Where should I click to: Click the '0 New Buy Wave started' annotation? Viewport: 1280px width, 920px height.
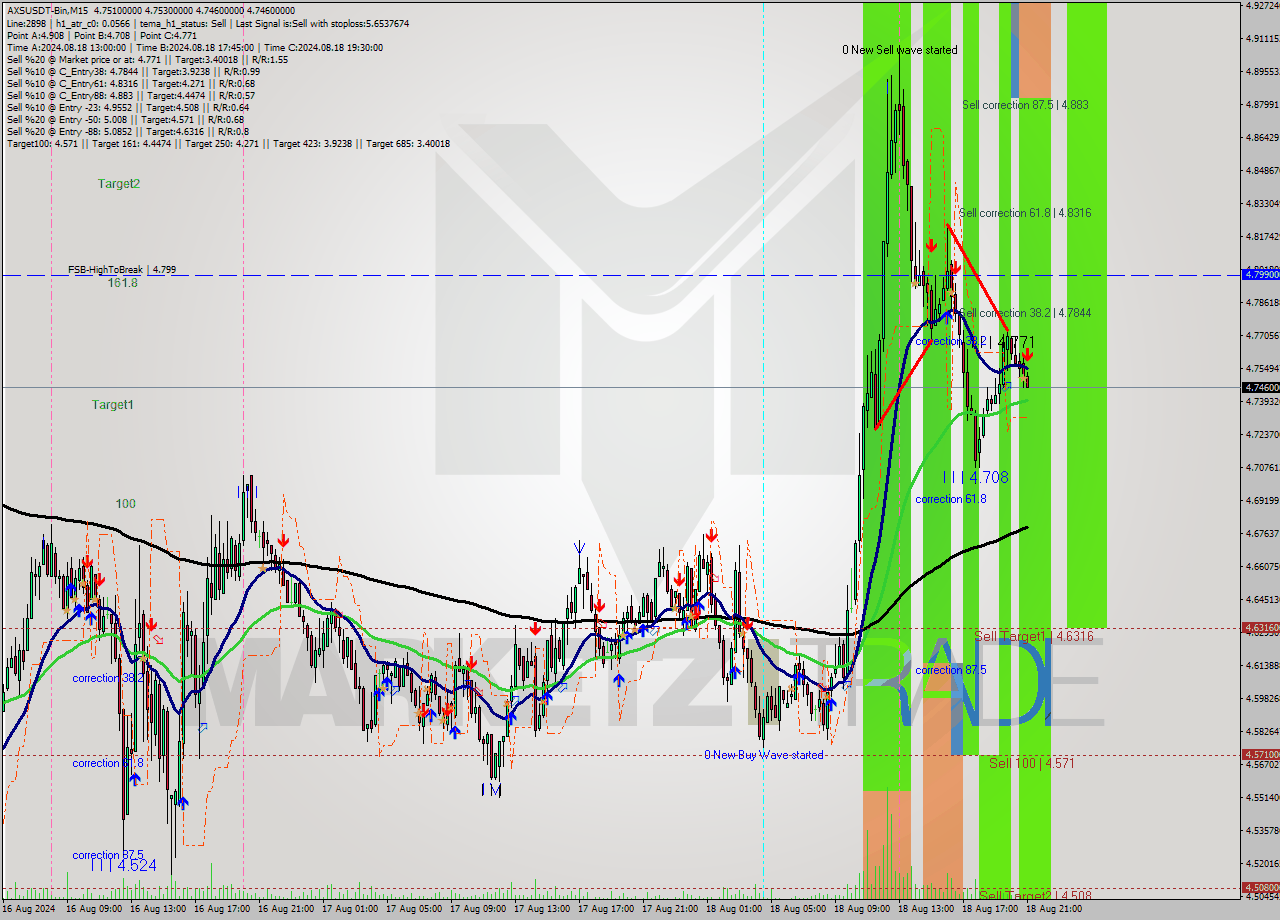(x=764, y=755)
